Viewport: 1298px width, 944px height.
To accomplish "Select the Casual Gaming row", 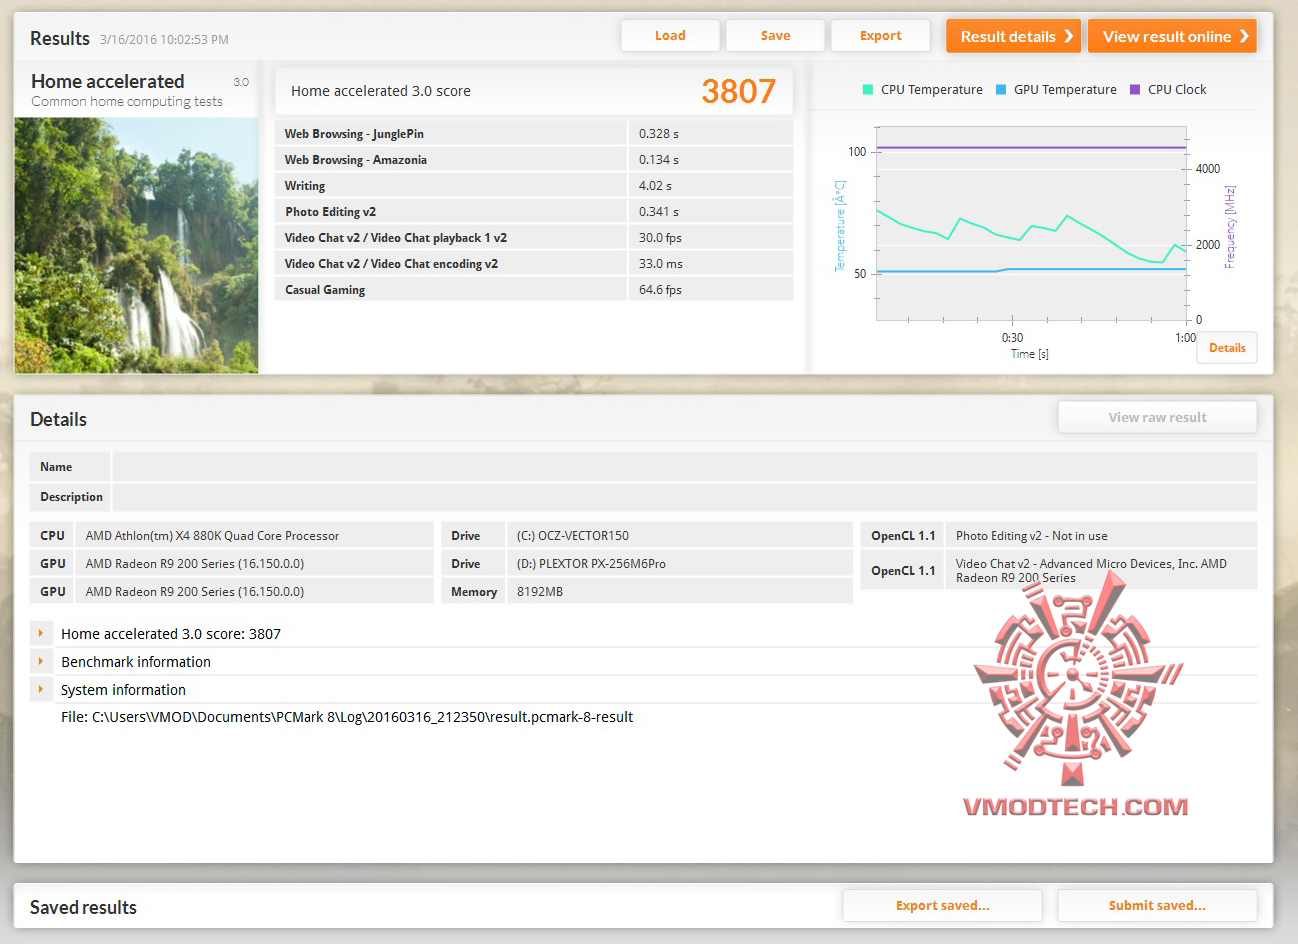I will click(x=534, y=289).
